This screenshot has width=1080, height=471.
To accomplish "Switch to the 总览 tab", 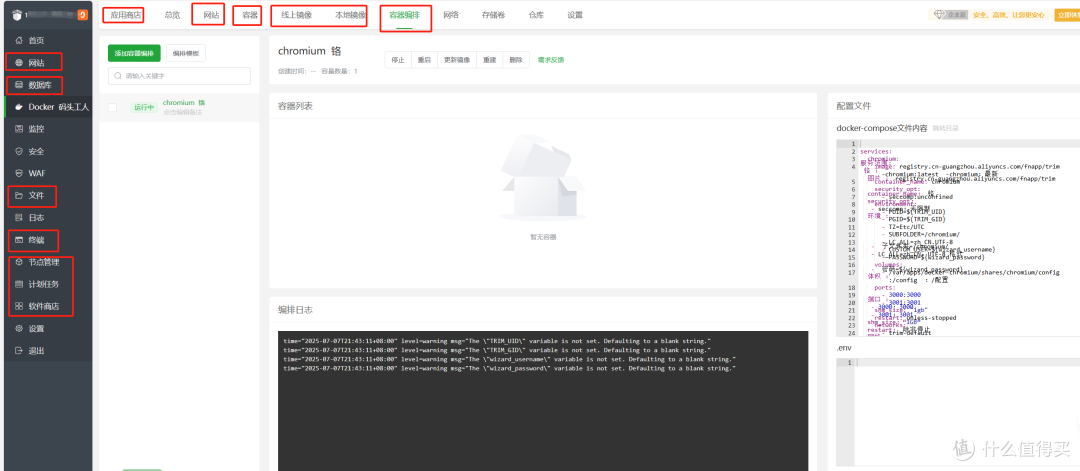I will click(x=172, y=14).
